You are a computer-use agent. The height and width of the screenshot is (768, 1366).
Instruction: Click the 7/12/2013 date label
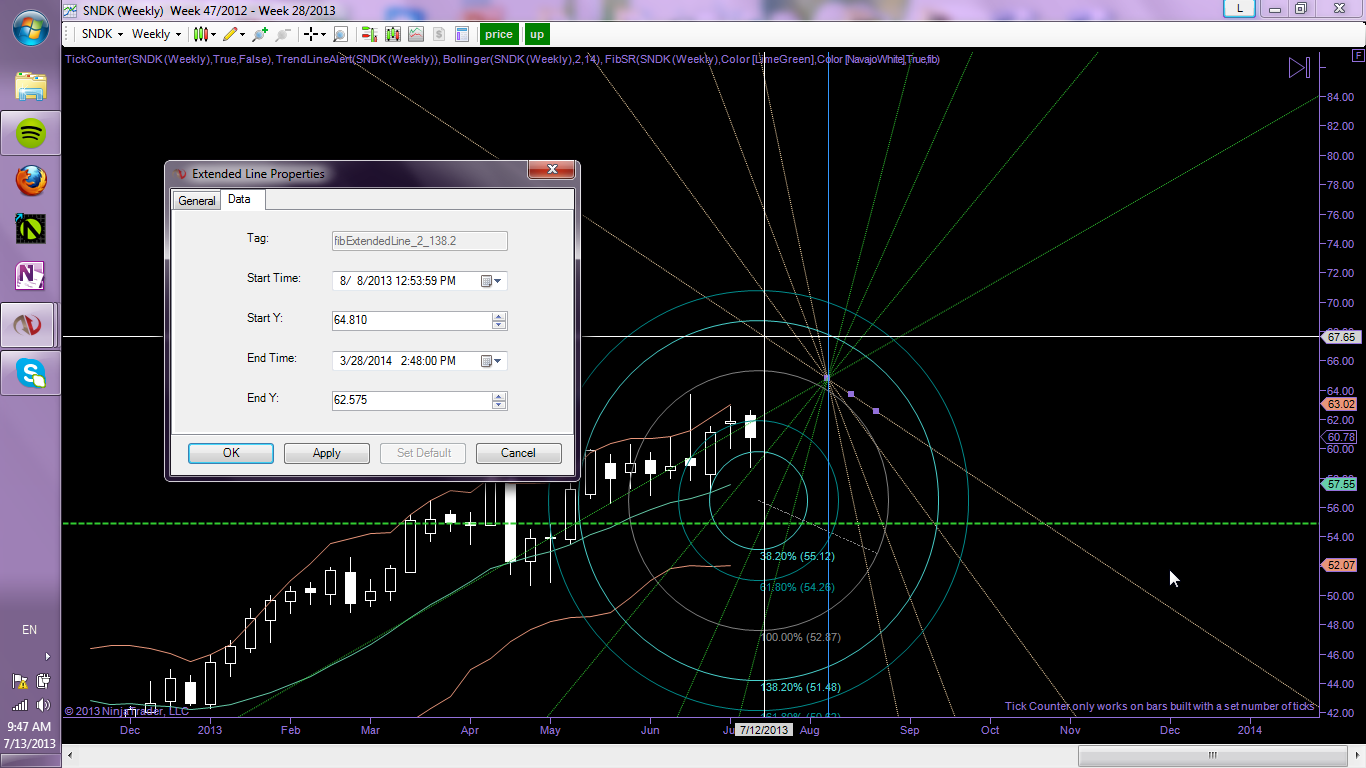click(765, 730)
